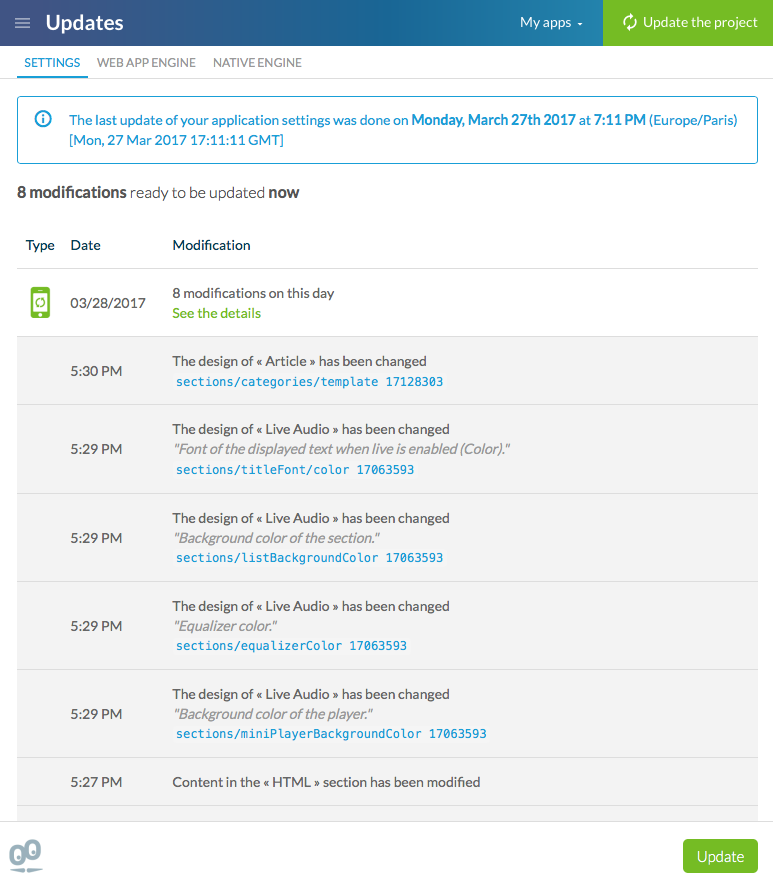Open the sections/miniPlayerBackgroundColor 17063593 link
Viewport: 773px width, 885px height.
[331, 734]
